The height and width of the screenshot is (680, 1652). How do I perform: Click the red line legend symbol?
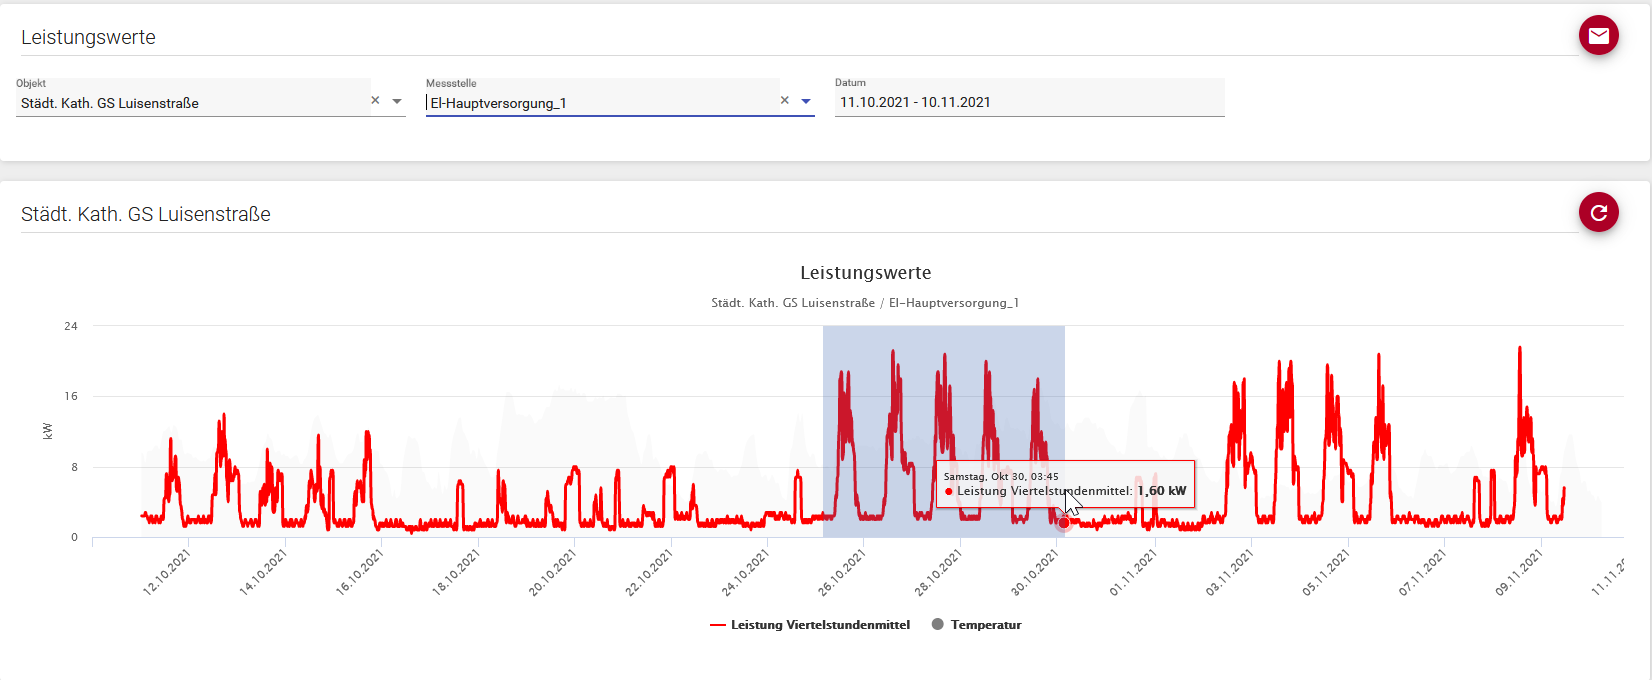click(x=717, y=625)
